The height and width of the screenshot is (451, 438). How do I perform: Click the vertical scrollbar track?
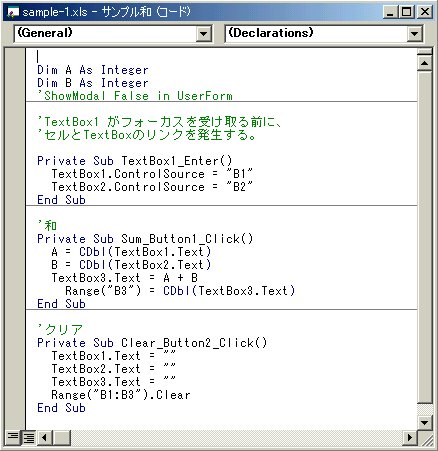424,243
